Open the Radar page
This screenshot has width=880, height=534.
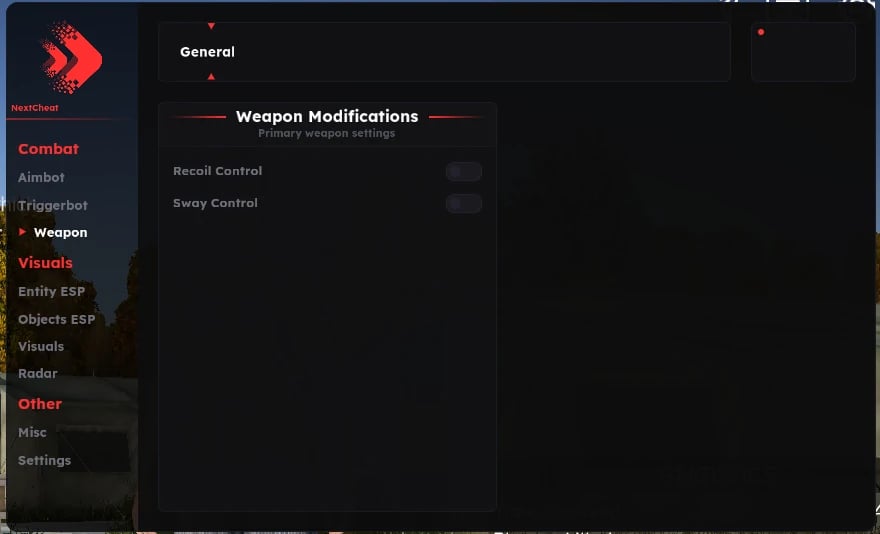pyautogui.click(x=38, y=373)
